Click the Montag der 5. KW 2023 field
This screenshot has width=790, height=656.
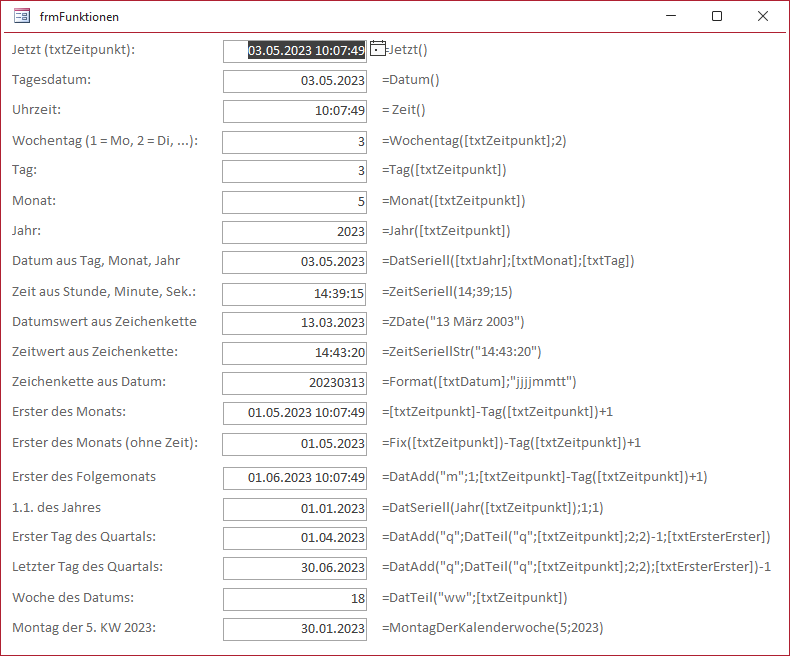pos(295,629)
